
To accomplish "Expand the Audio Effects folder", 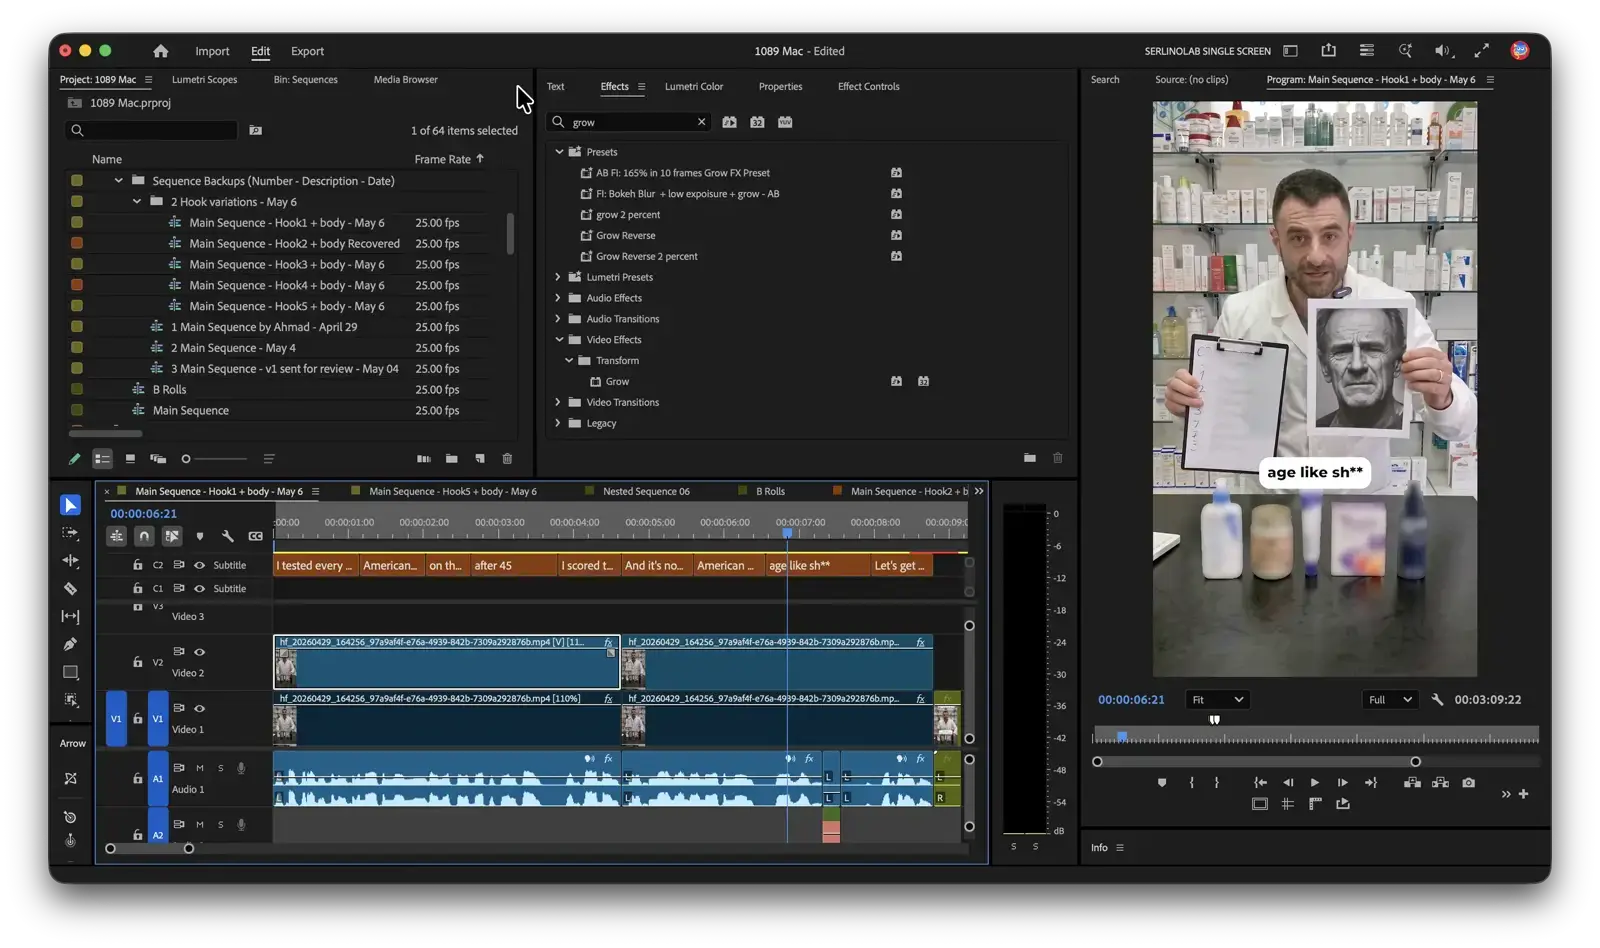I will (x=558, y=298).
